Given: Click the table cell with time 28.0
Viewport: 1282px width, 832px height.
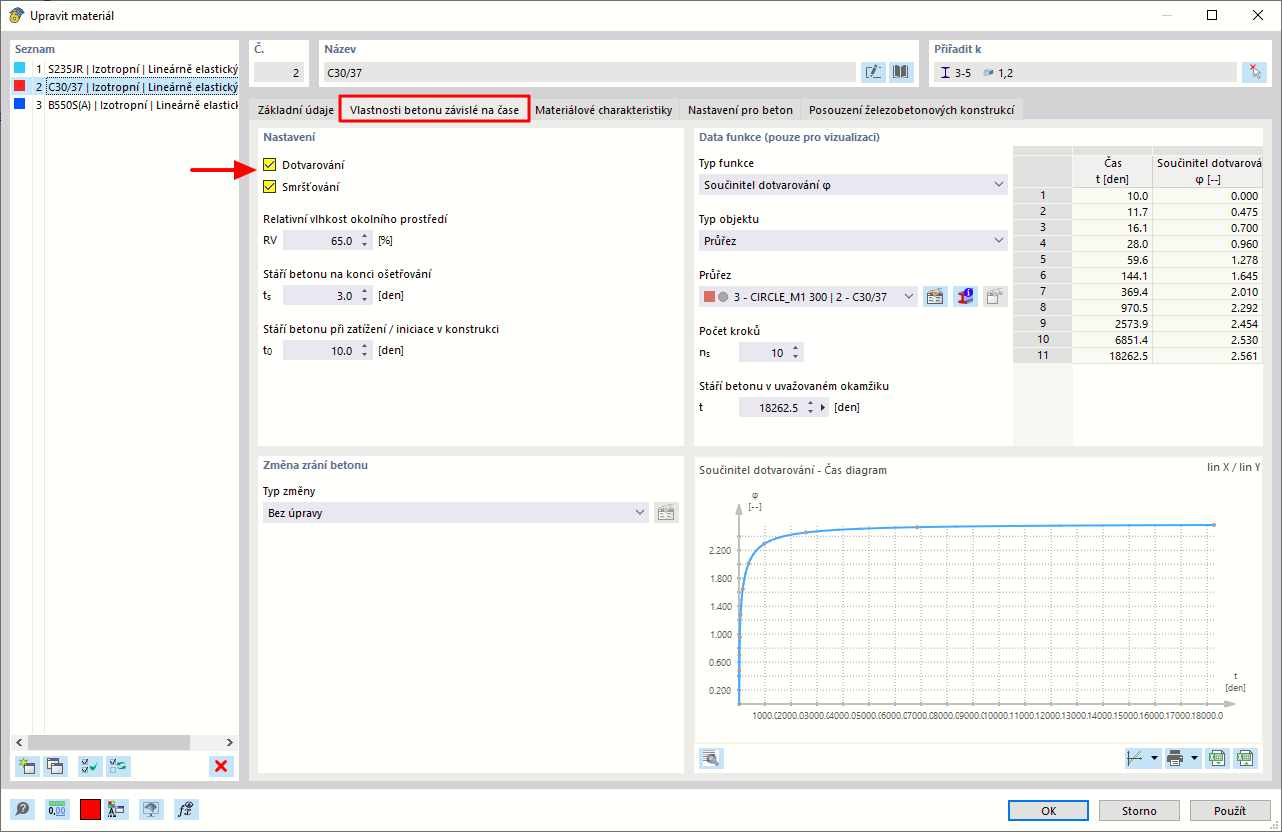Looking at the screenshot, I should point(1112,244).
